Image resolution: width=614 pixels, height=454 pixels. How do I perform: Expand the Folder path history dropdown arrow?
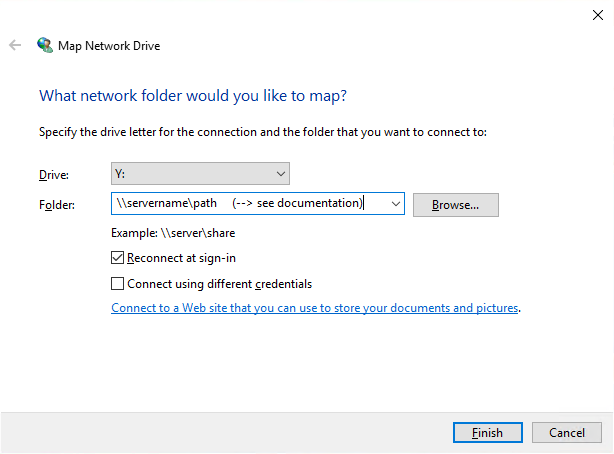coord(396,204)
